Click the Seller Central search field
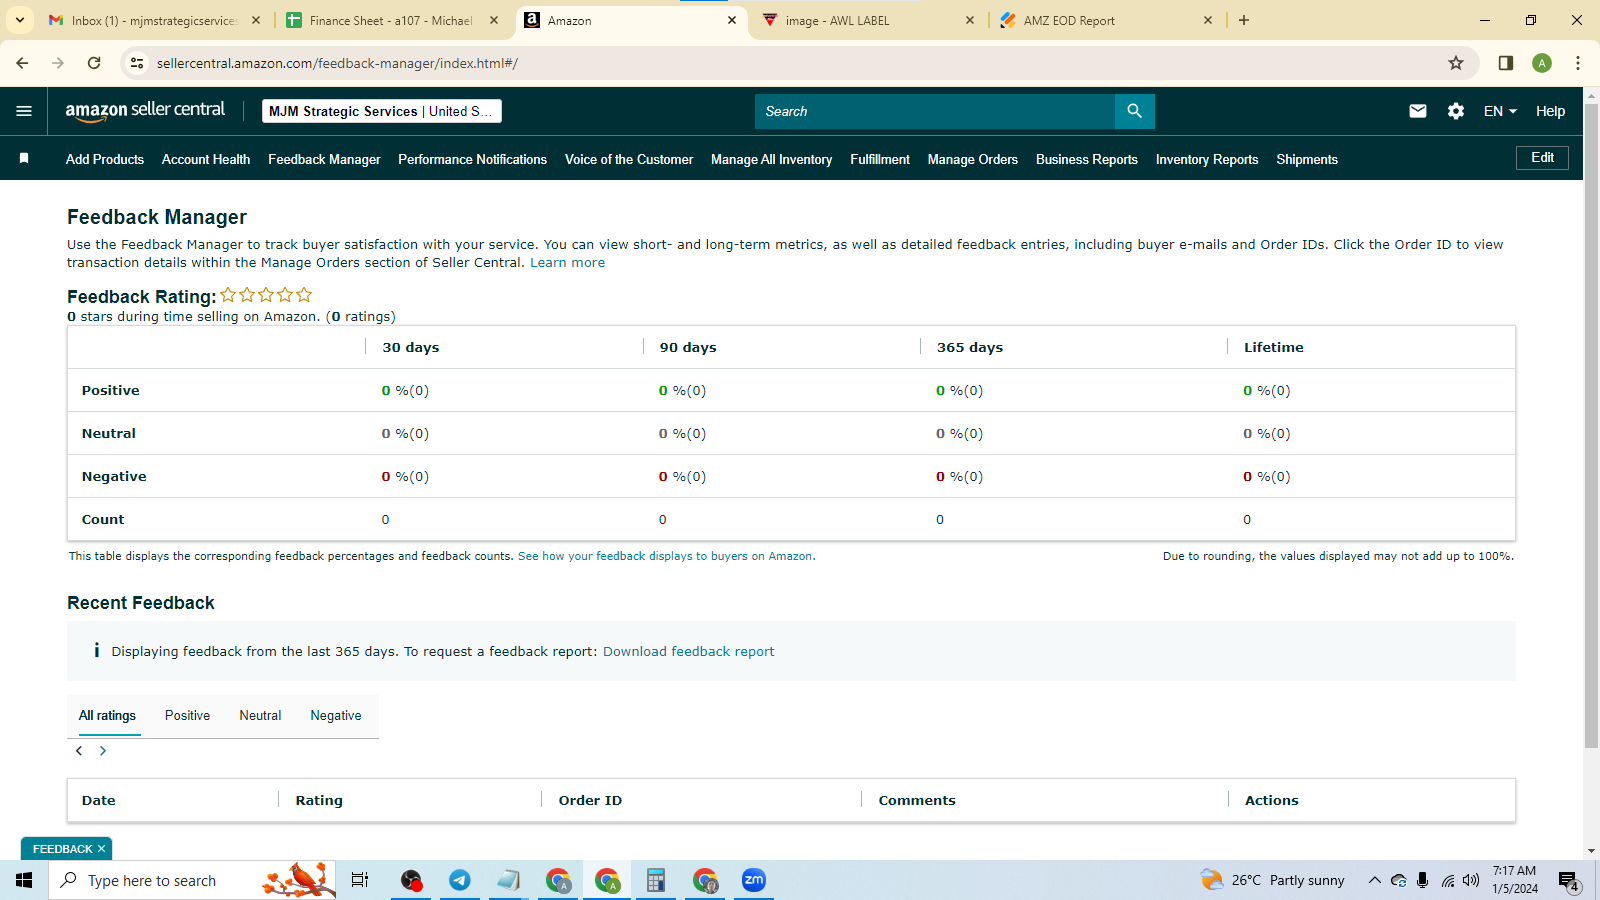 935,111
